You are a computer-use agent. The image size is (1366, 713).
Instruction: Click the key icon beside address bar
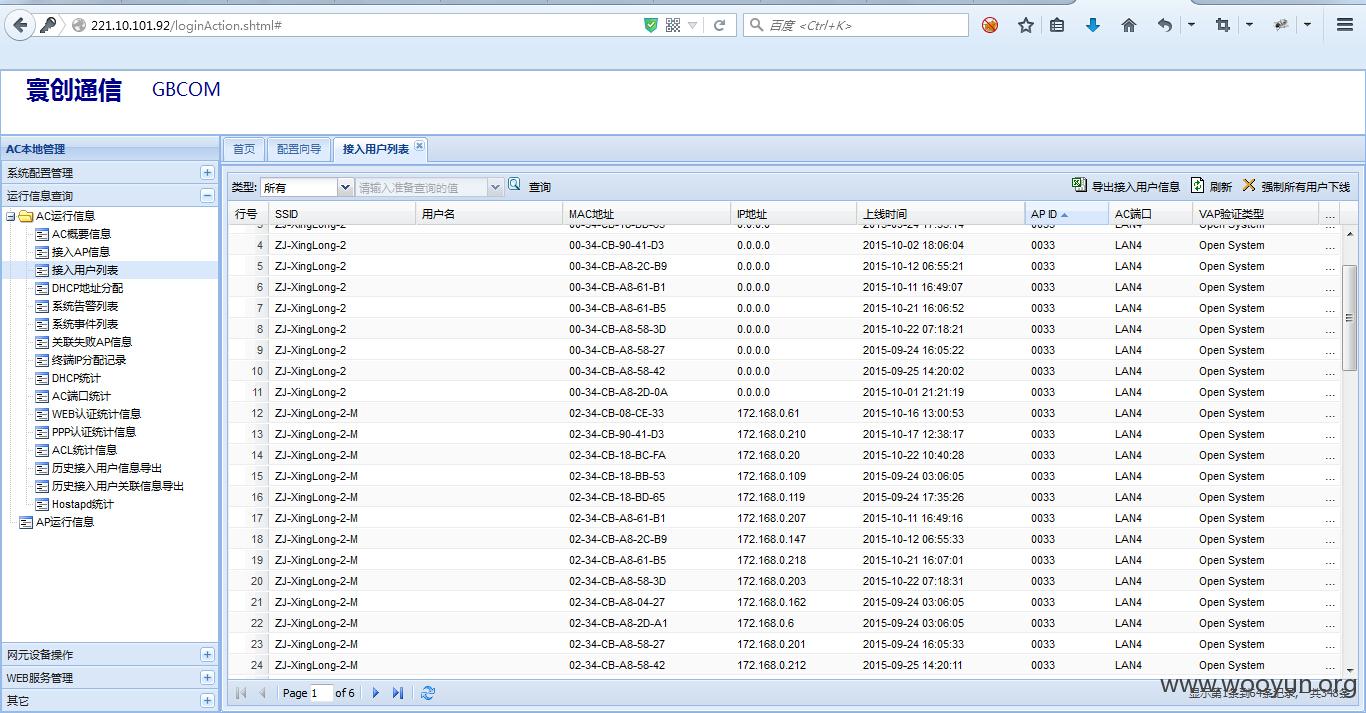click(x=48, y=26)
